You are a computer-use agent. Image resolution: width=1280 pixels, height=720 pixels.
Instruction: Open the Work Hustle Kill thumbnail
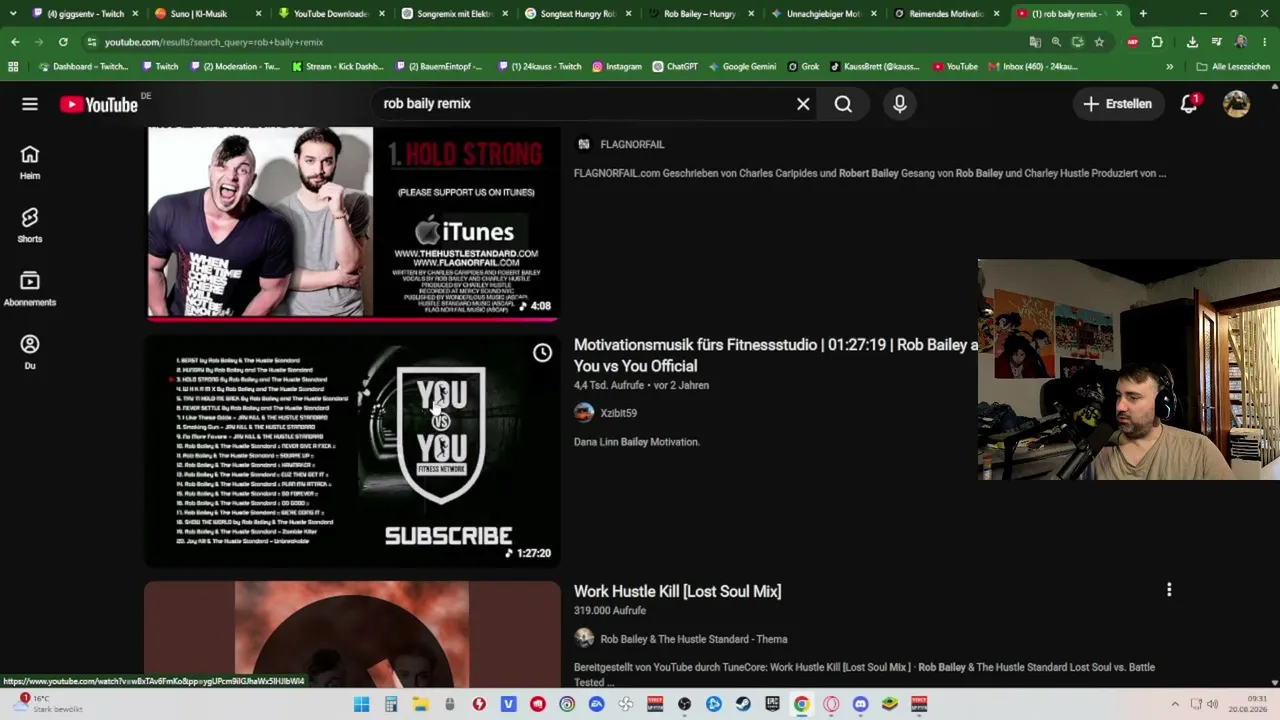(353, 634)
